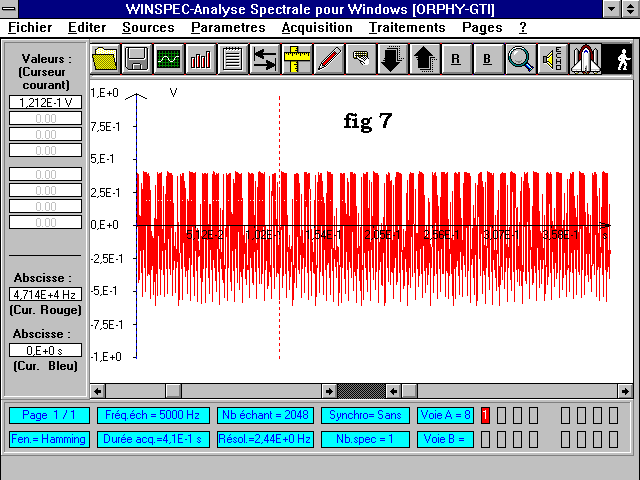
Task: Click the Fréq.éch = 5000 Hz field
Action: (x=153, y=416)
